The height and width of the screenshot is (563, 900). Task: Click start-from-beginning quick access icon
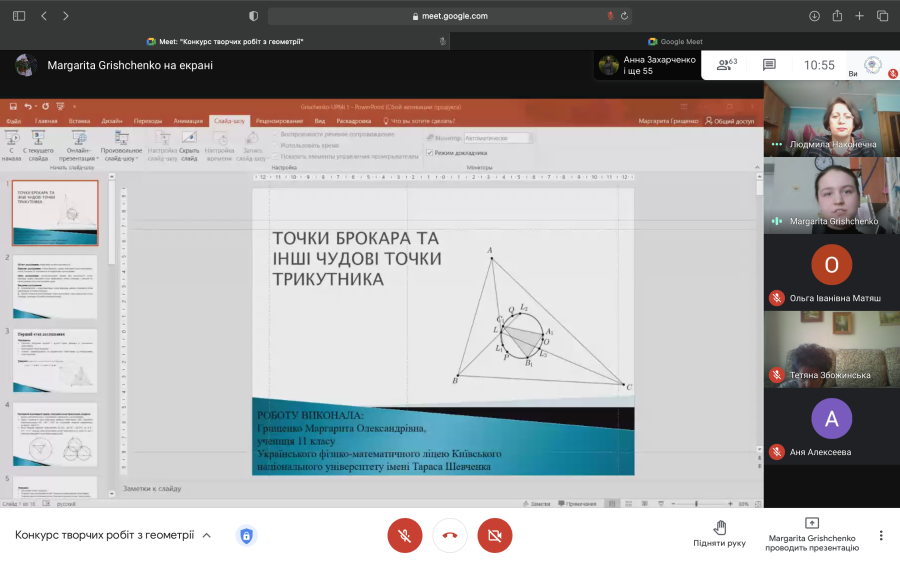point(60,106)
